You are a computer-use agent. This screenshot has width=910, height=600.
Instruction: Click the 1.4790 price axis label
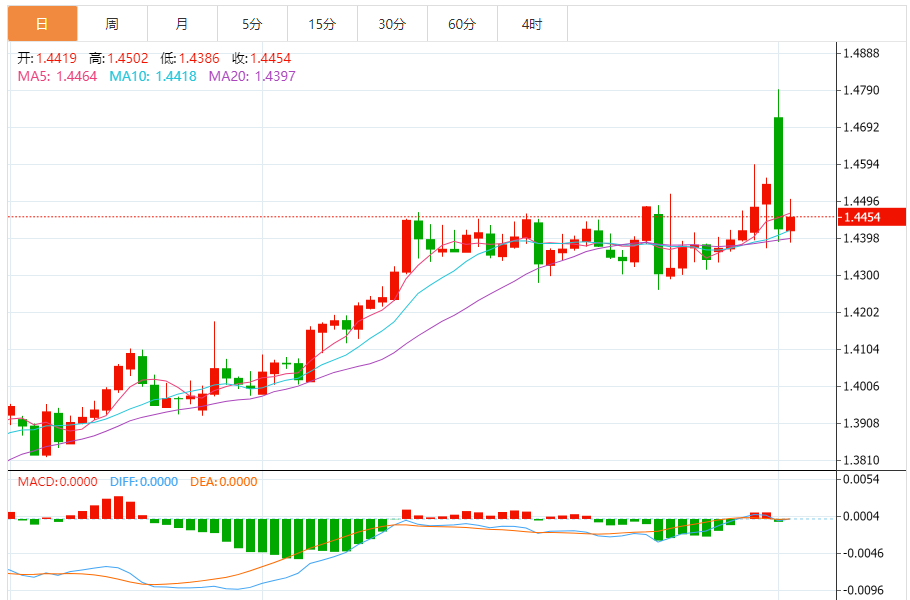(861, 91)
